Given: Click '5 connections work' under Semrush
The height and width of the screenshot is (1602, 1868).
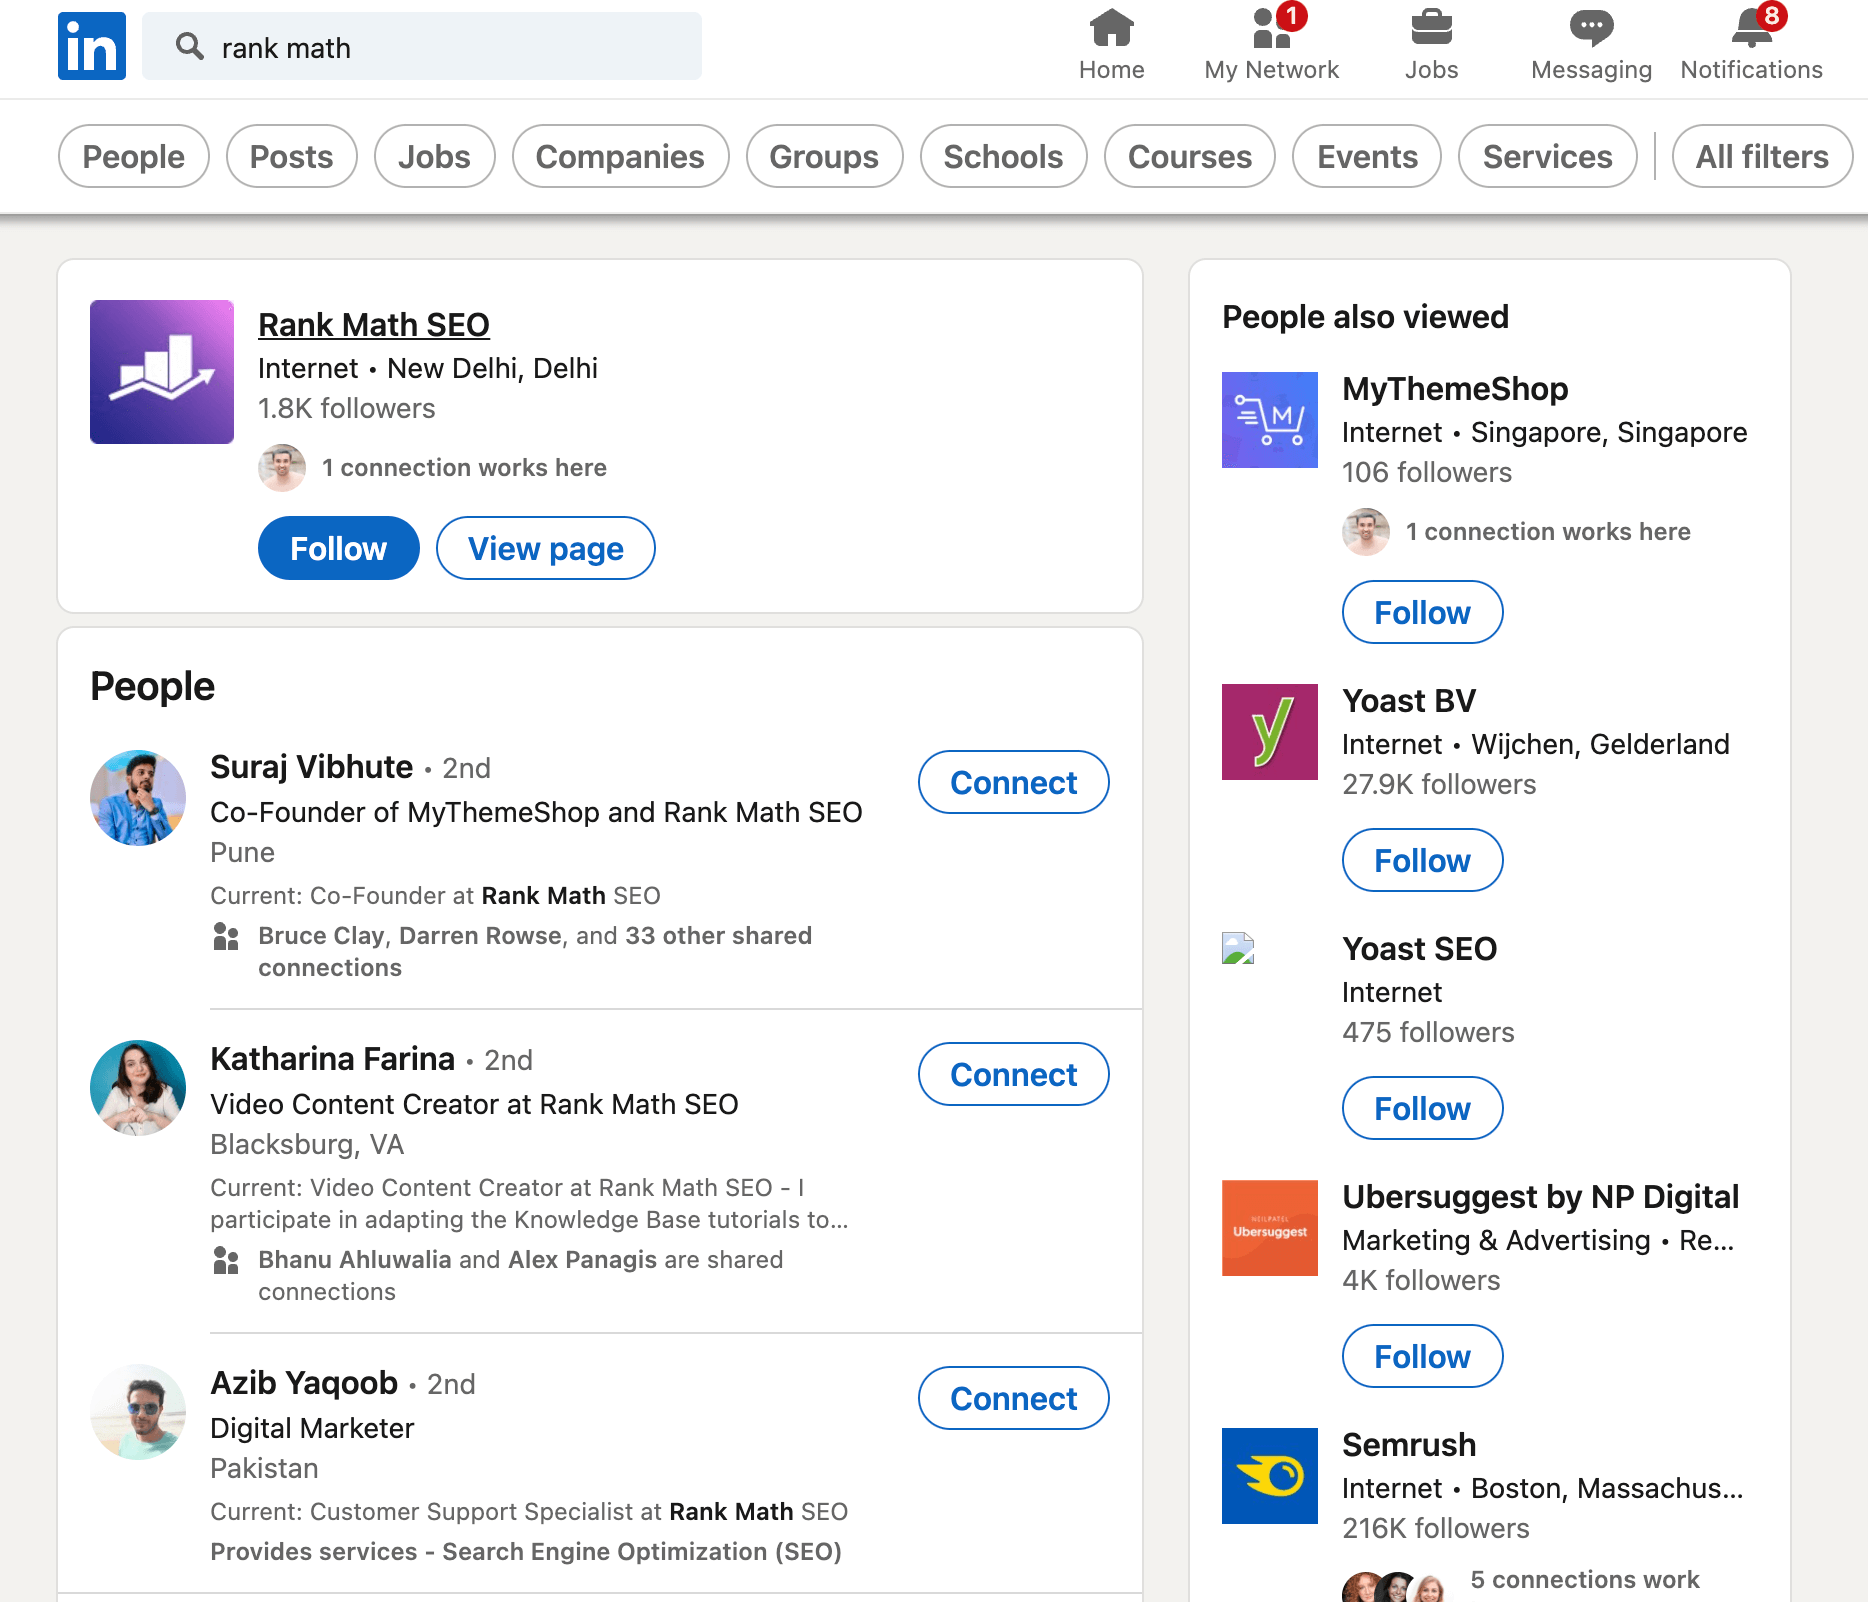Looking at the screenshot, I should [1585, 1580].
